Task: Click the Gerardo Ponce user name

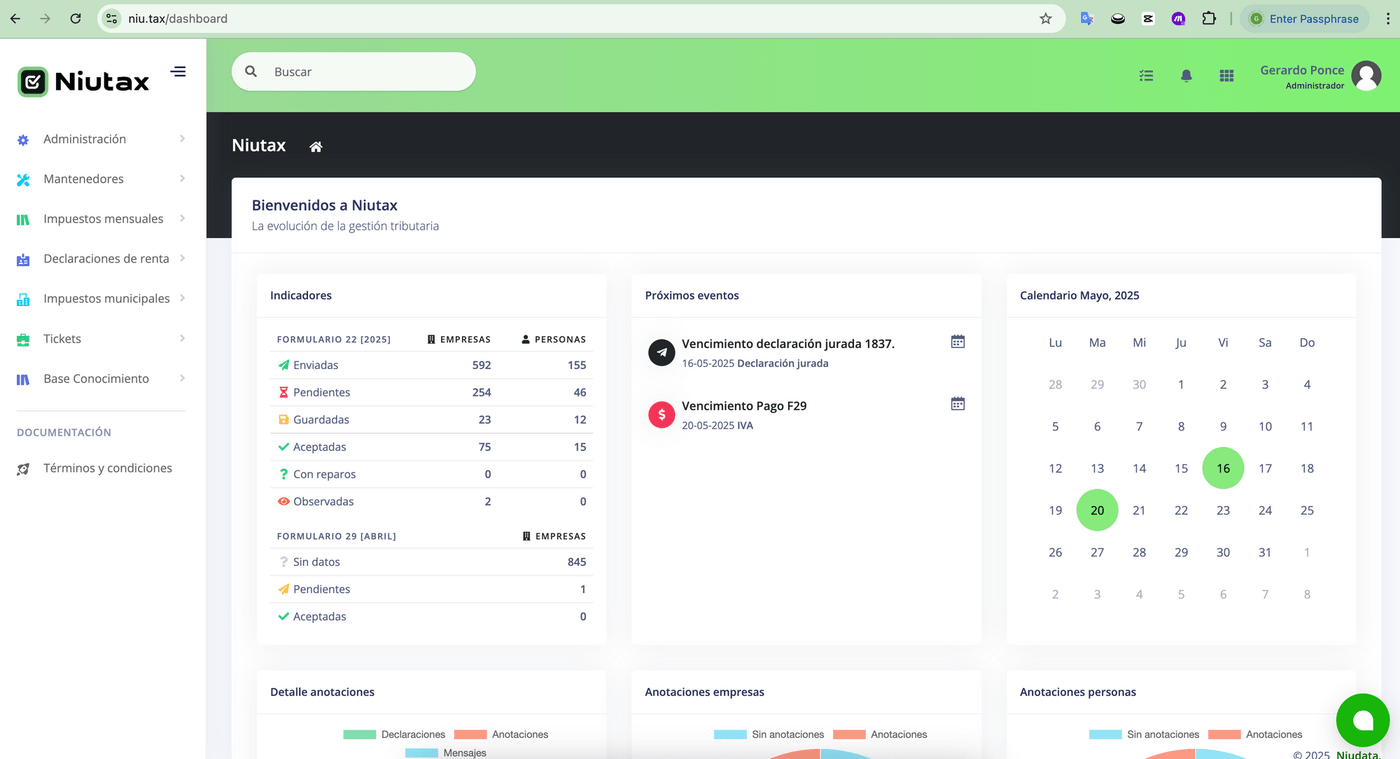Action: (1302, 70)
